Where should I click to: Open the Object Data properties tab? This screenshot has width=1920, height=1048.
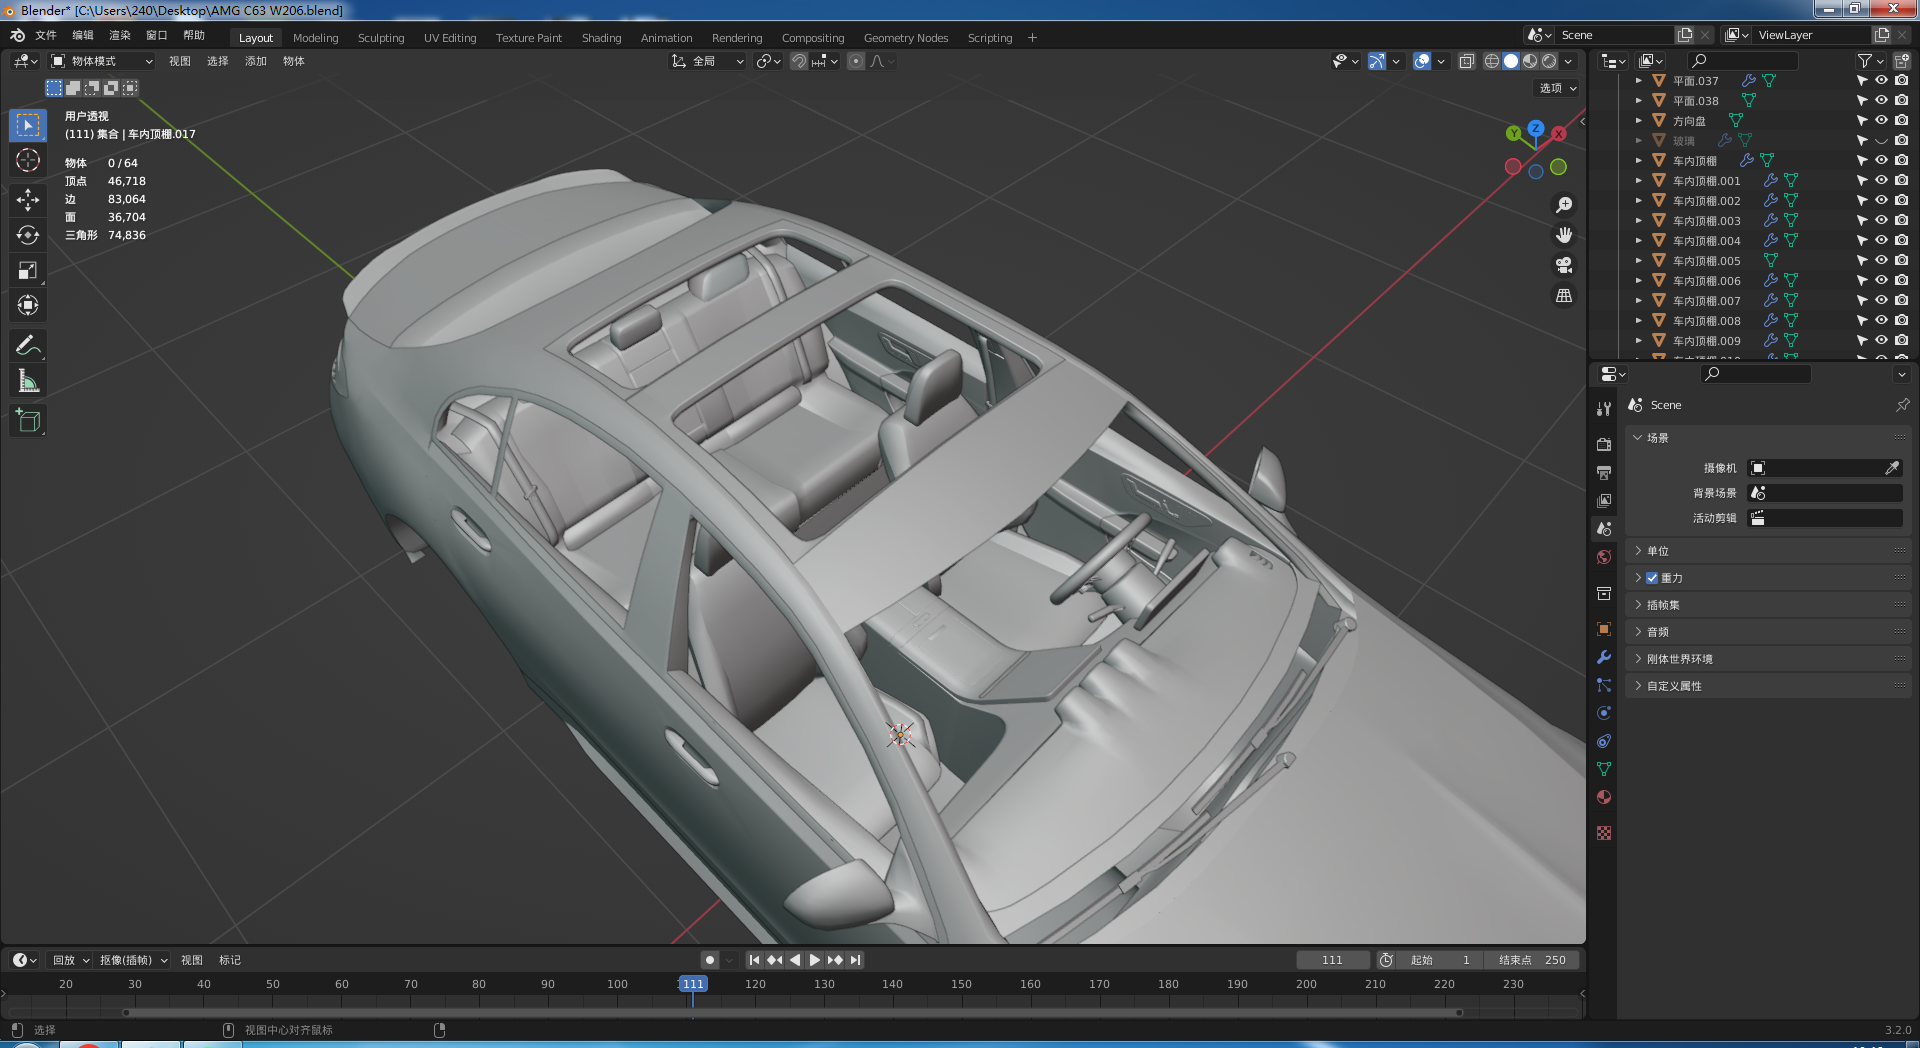coord(1604,769)
